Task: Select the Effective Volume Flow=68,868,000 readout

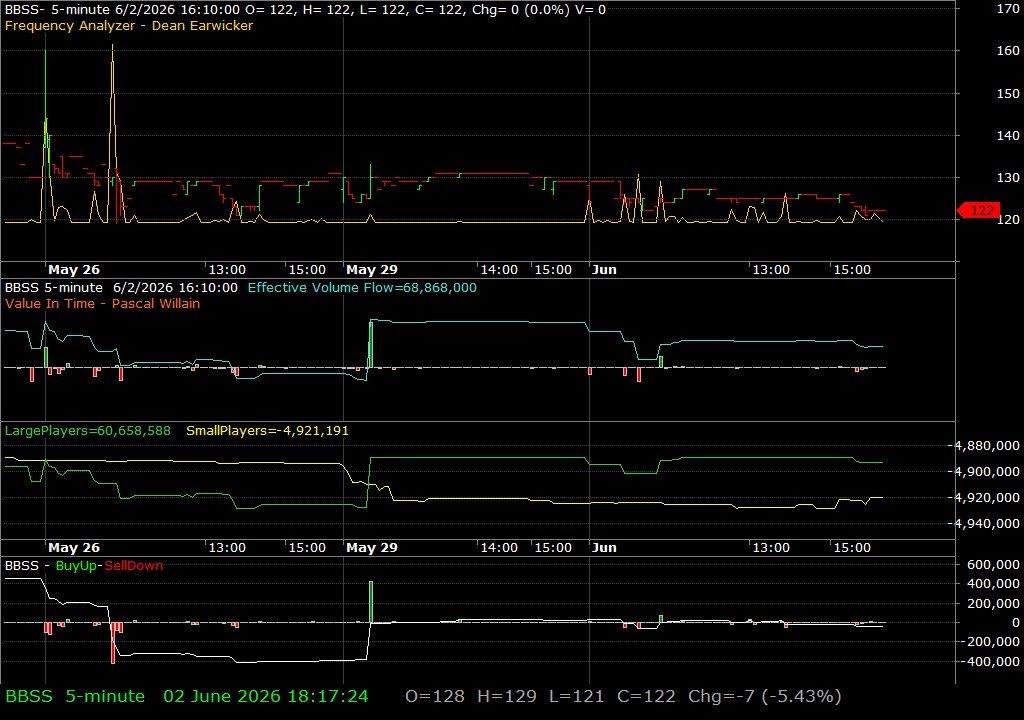Action: (x=362, y=287)
